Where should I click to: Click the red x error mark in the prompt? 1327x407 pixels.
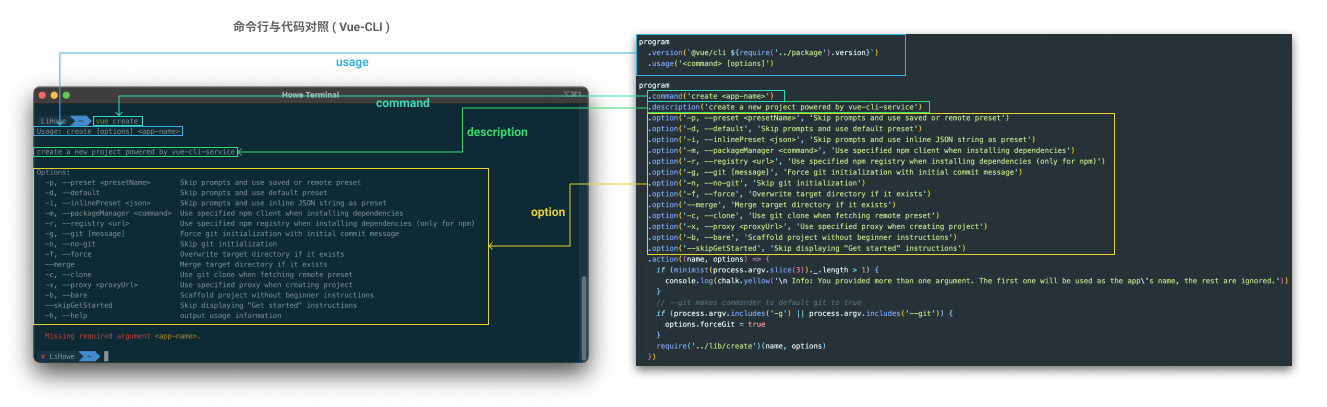42,356
